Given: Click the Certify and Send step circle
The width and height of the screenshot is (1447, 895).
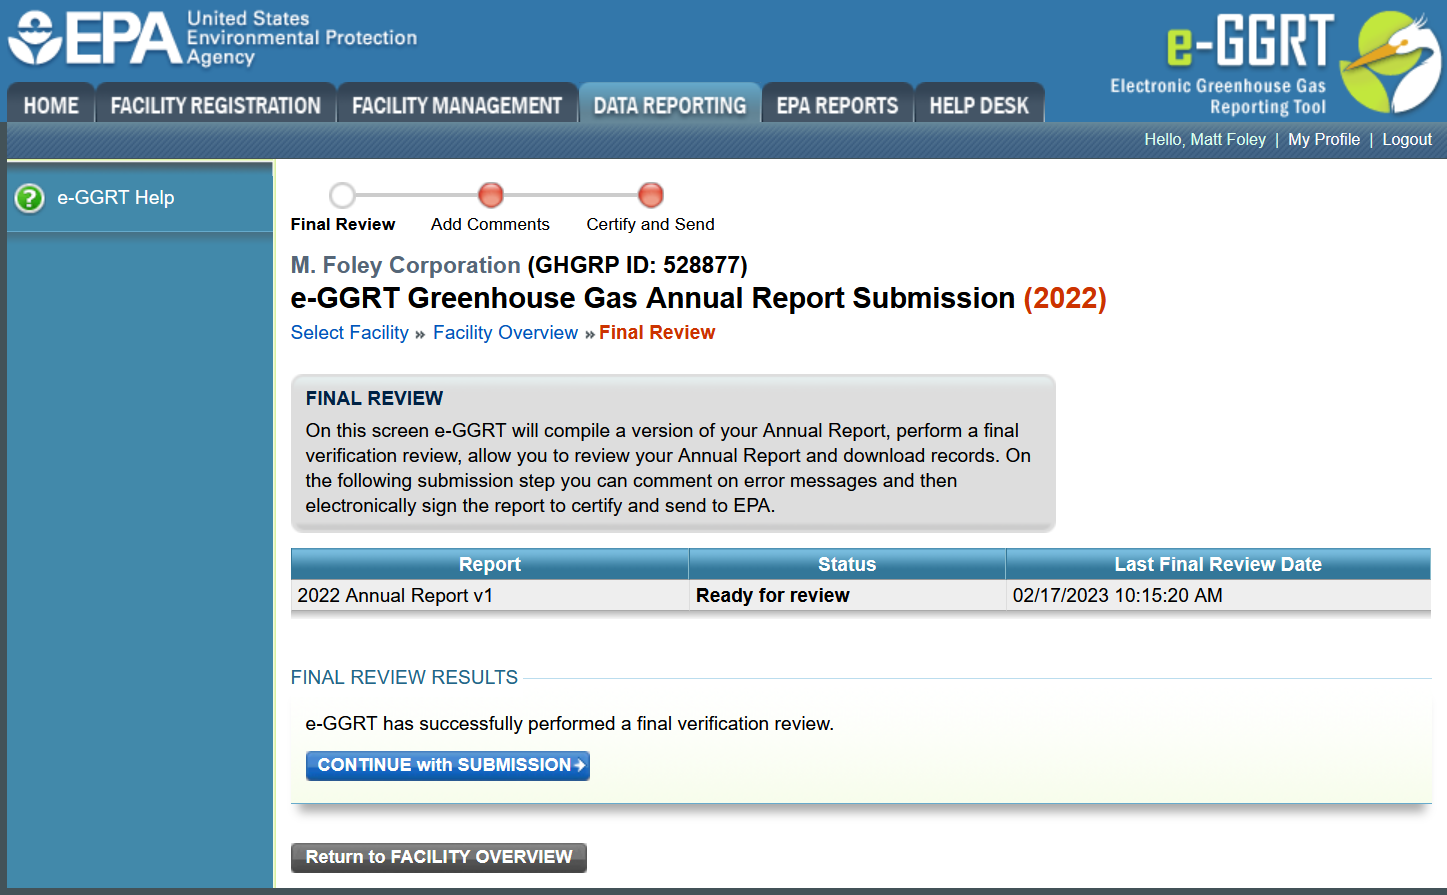Looking at the screenshot, I should click(650, 195).
